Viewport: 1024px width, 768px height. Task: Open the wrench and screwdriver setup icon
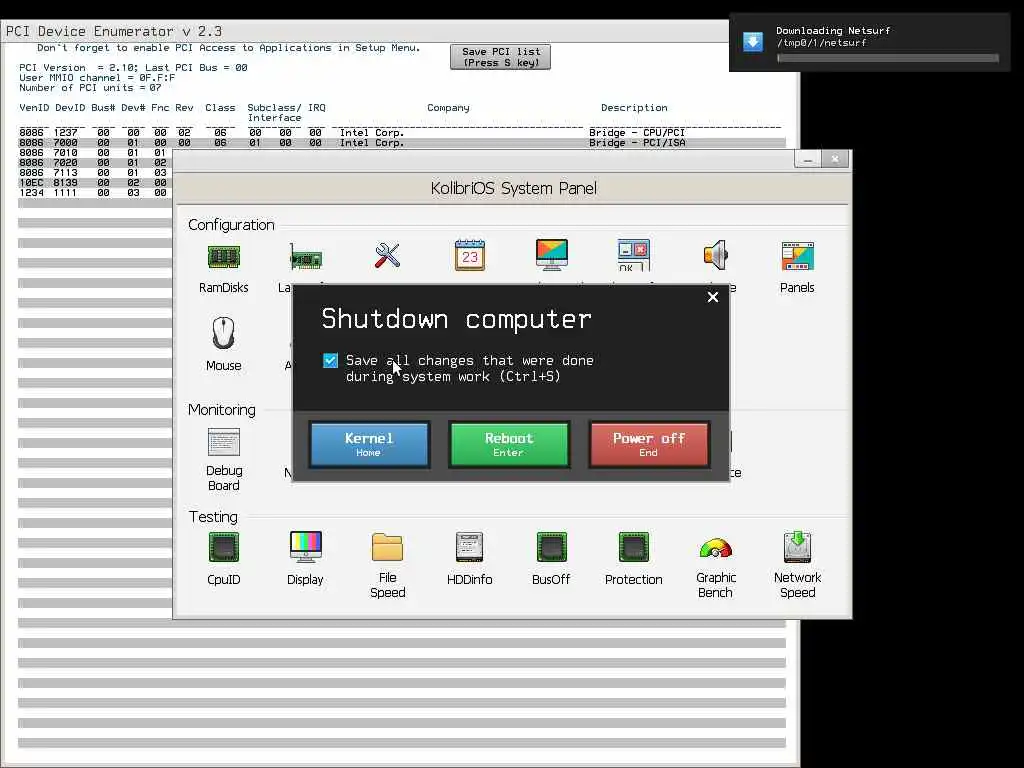[387, 255]
